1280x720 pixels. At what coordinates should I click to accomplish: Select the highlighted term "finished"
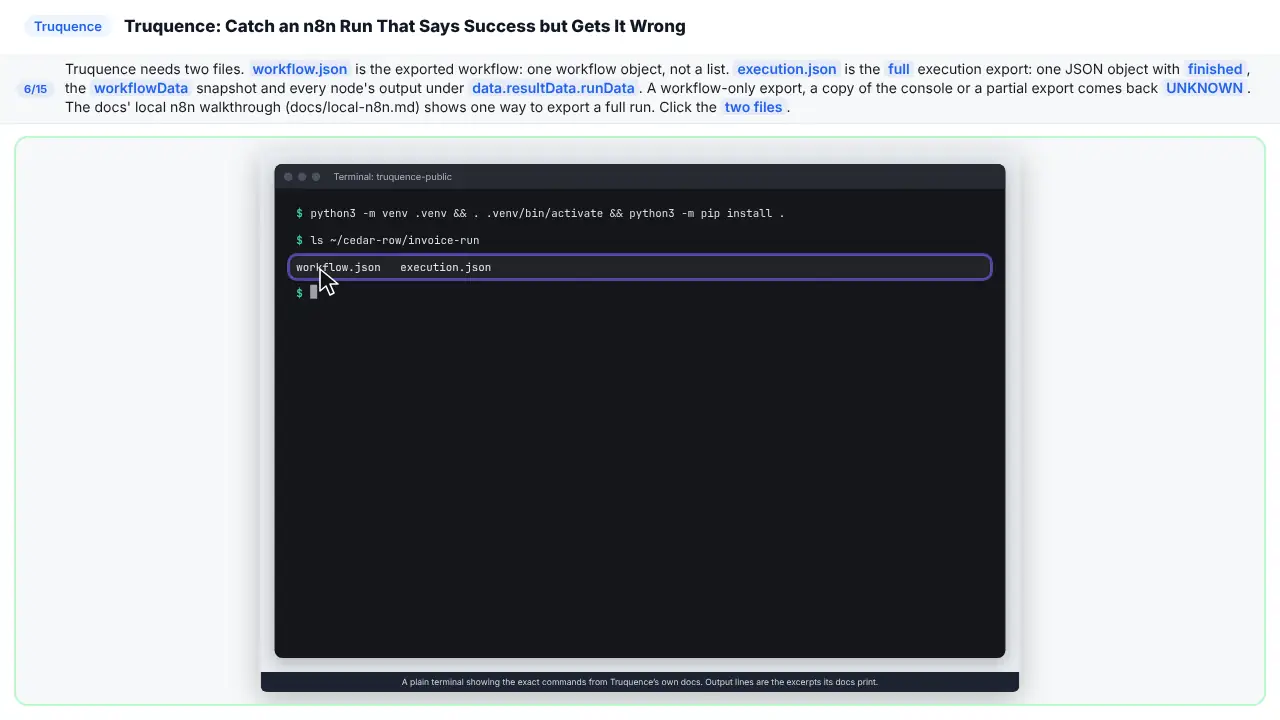click(x=1215, y=69)
